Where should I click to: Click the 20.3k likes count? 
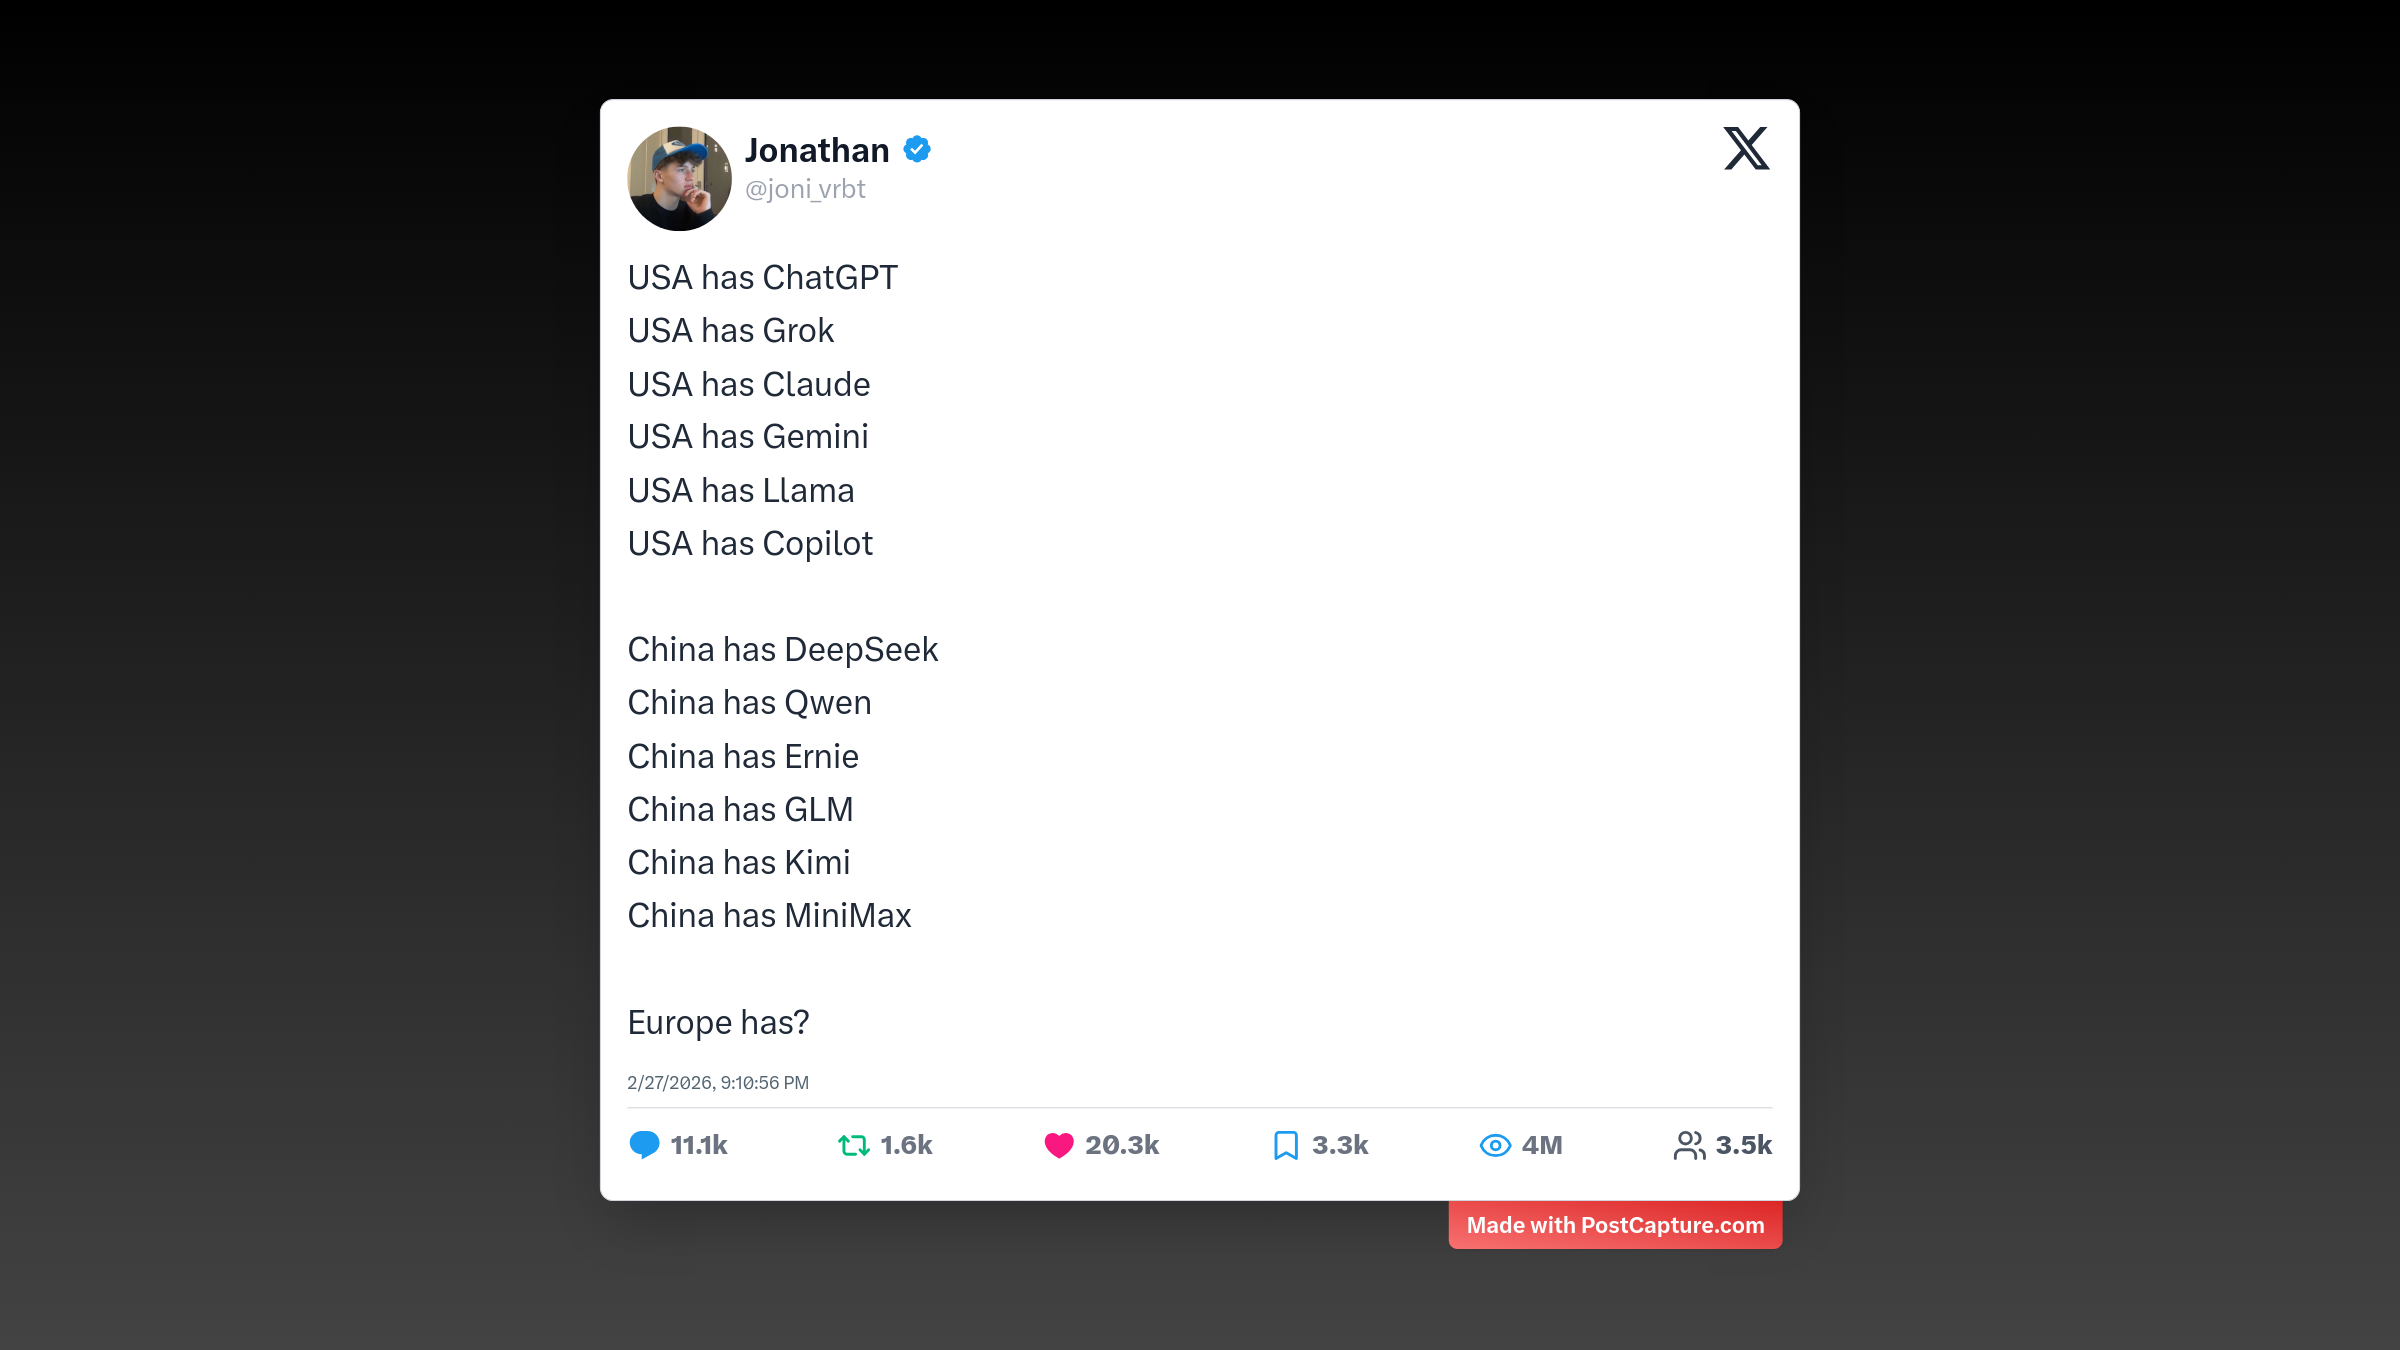click(x=1122, y=1145)
